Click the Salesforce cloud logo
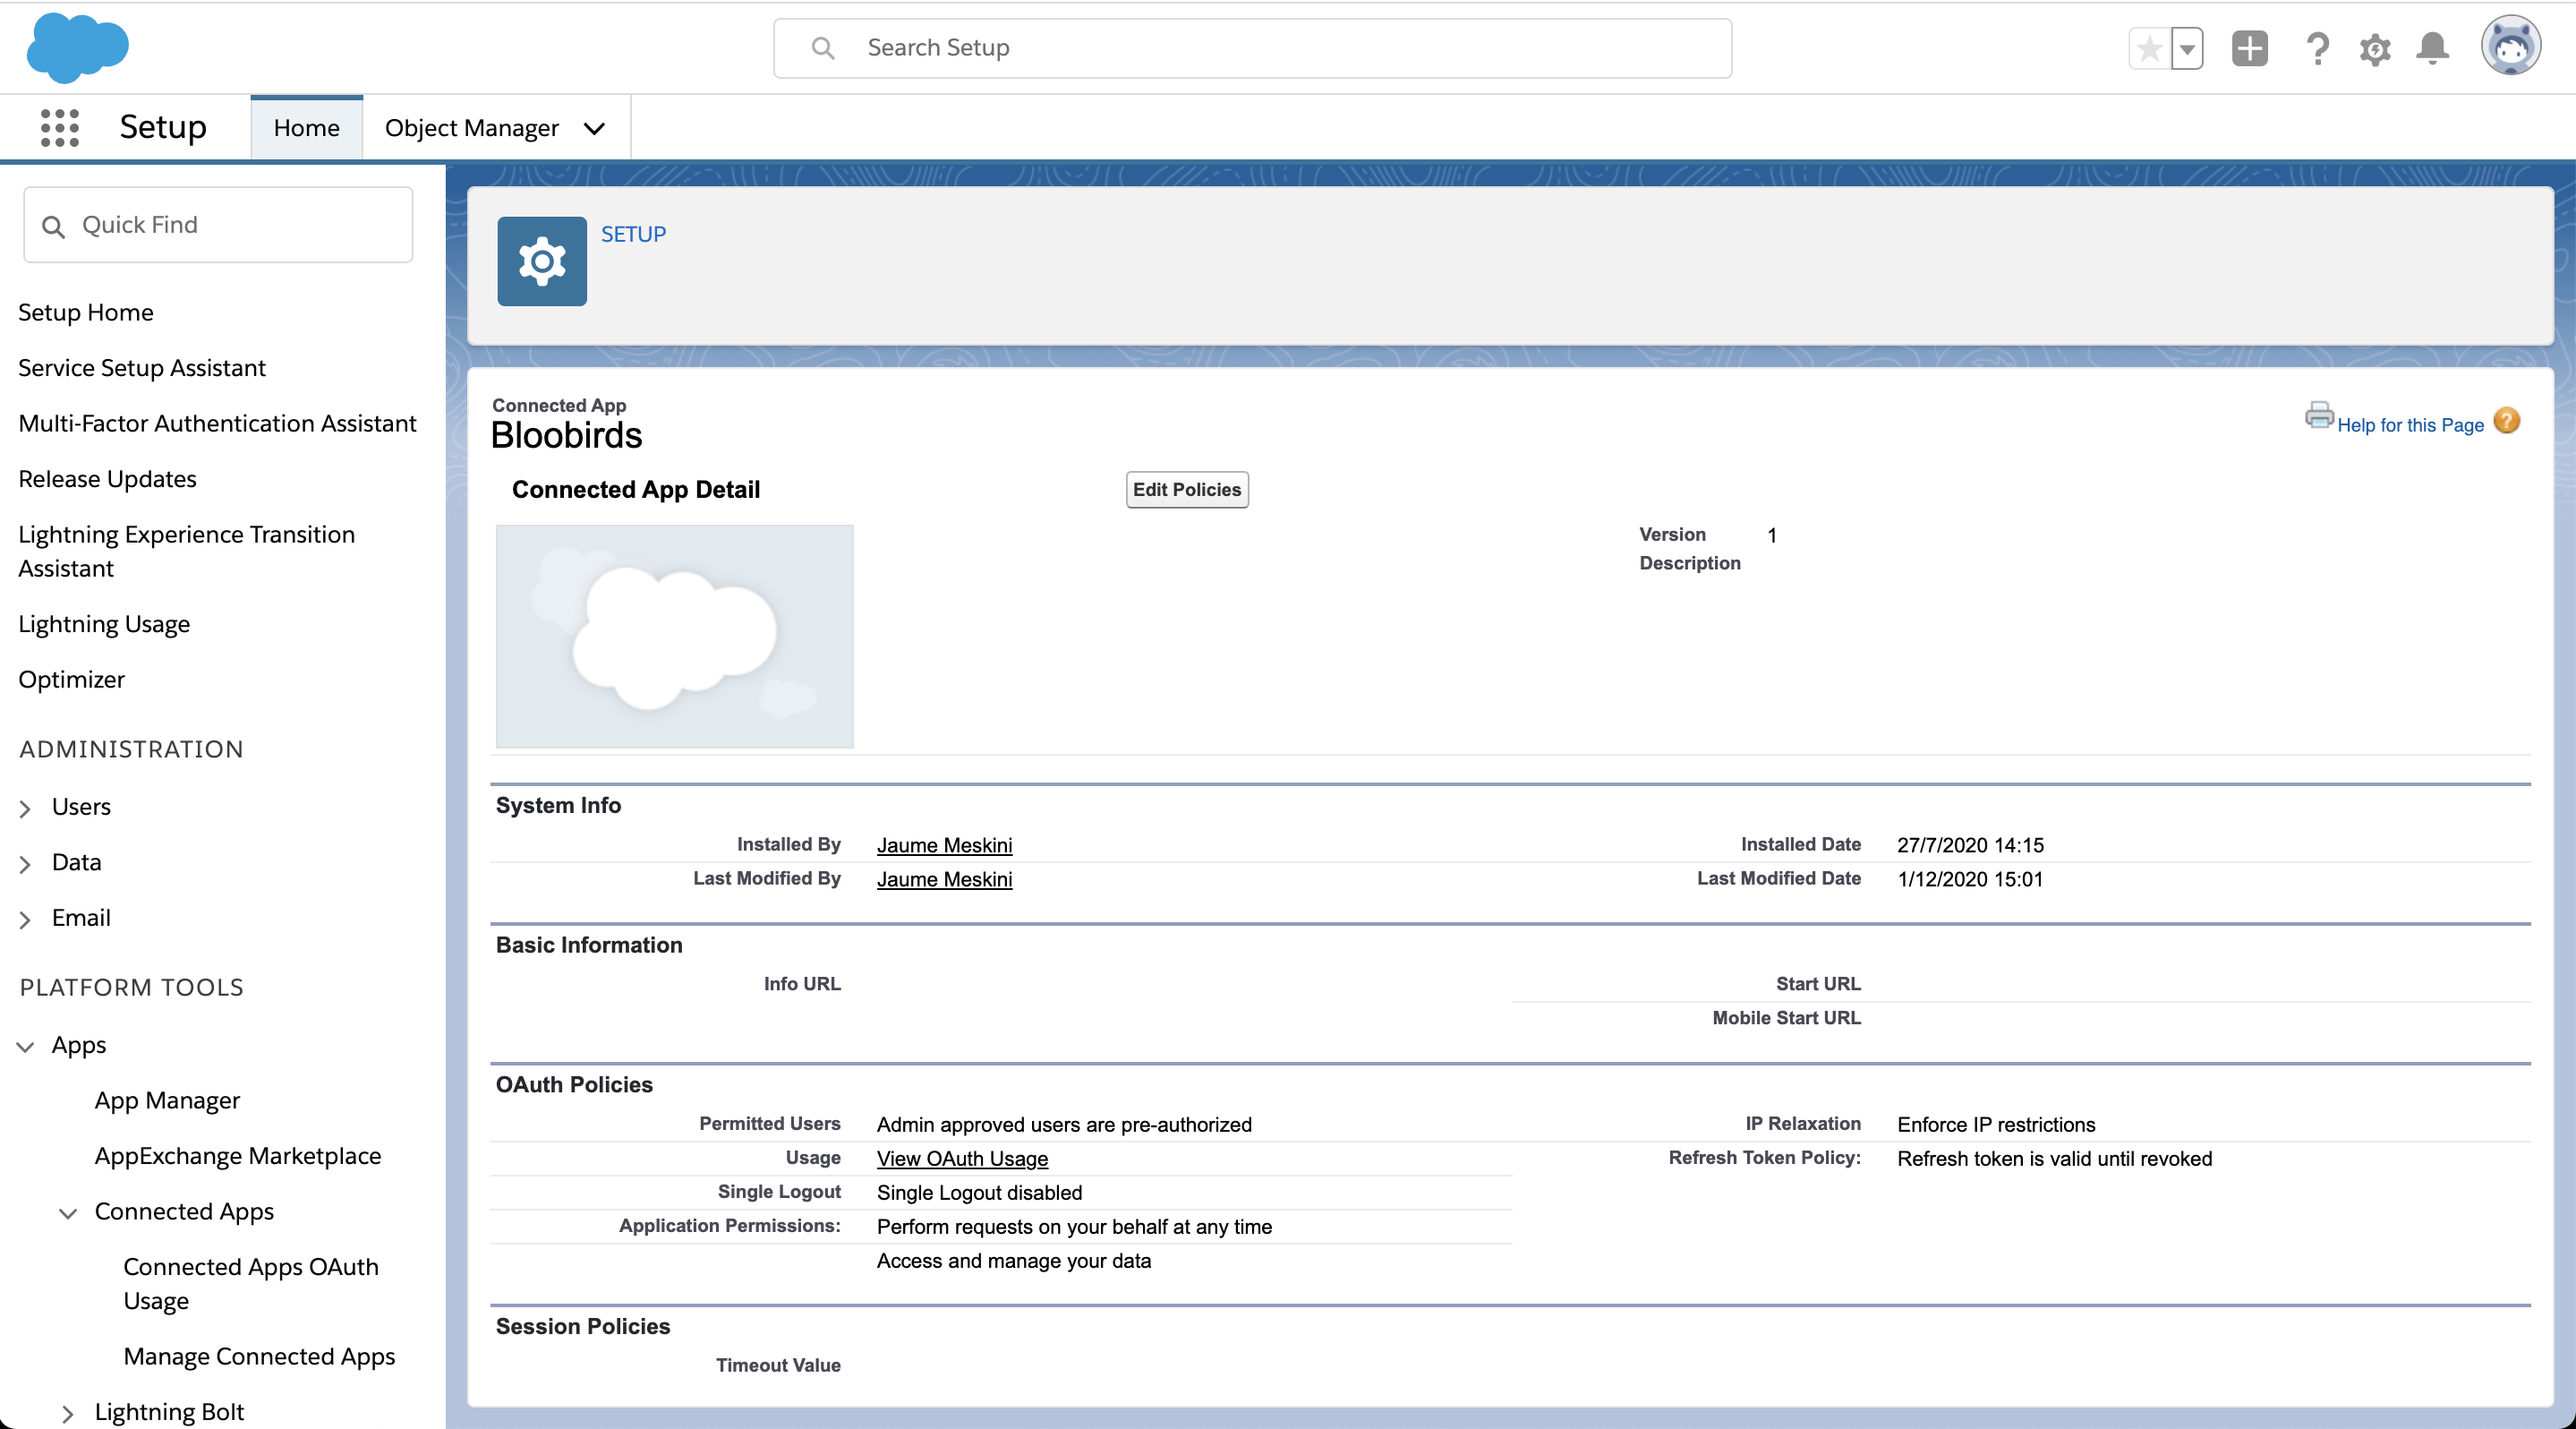Viewport: 2576px width, 1429px height. click(x=78, y=47)
